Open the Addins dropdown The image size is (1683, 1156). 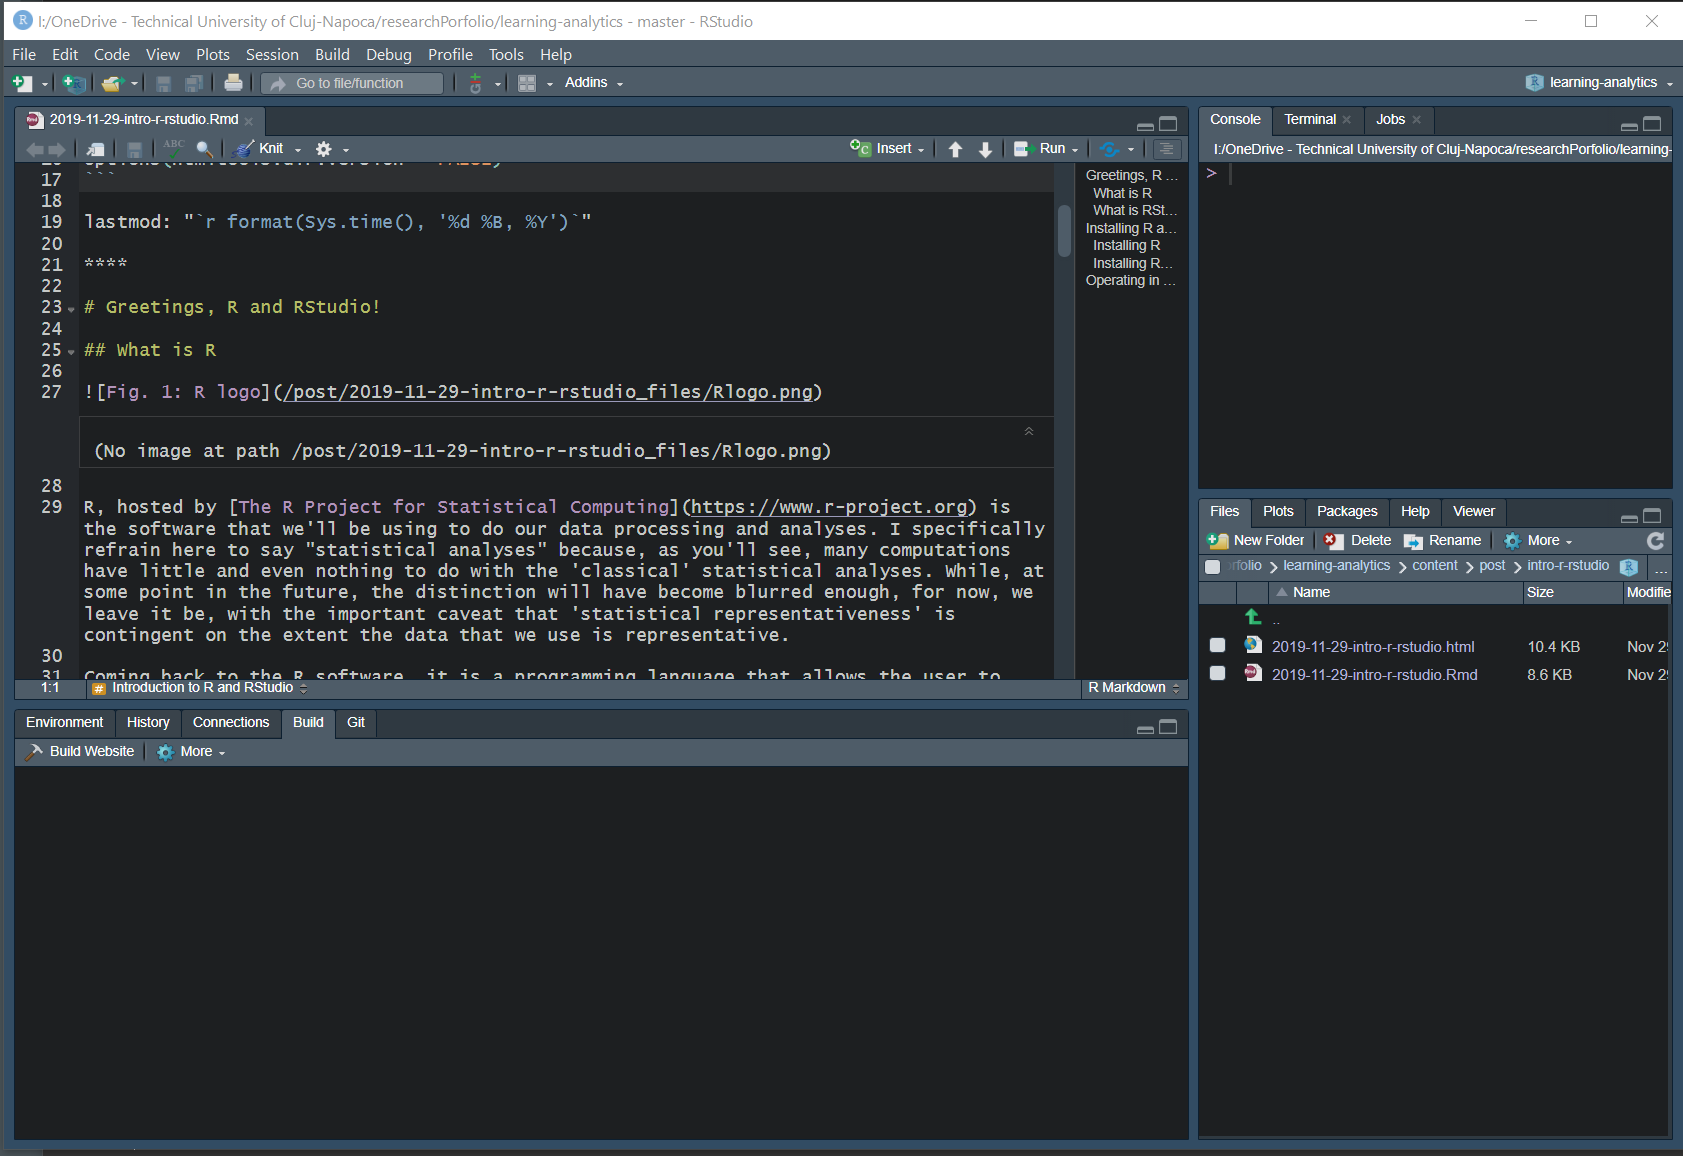(x=594, y=83)
